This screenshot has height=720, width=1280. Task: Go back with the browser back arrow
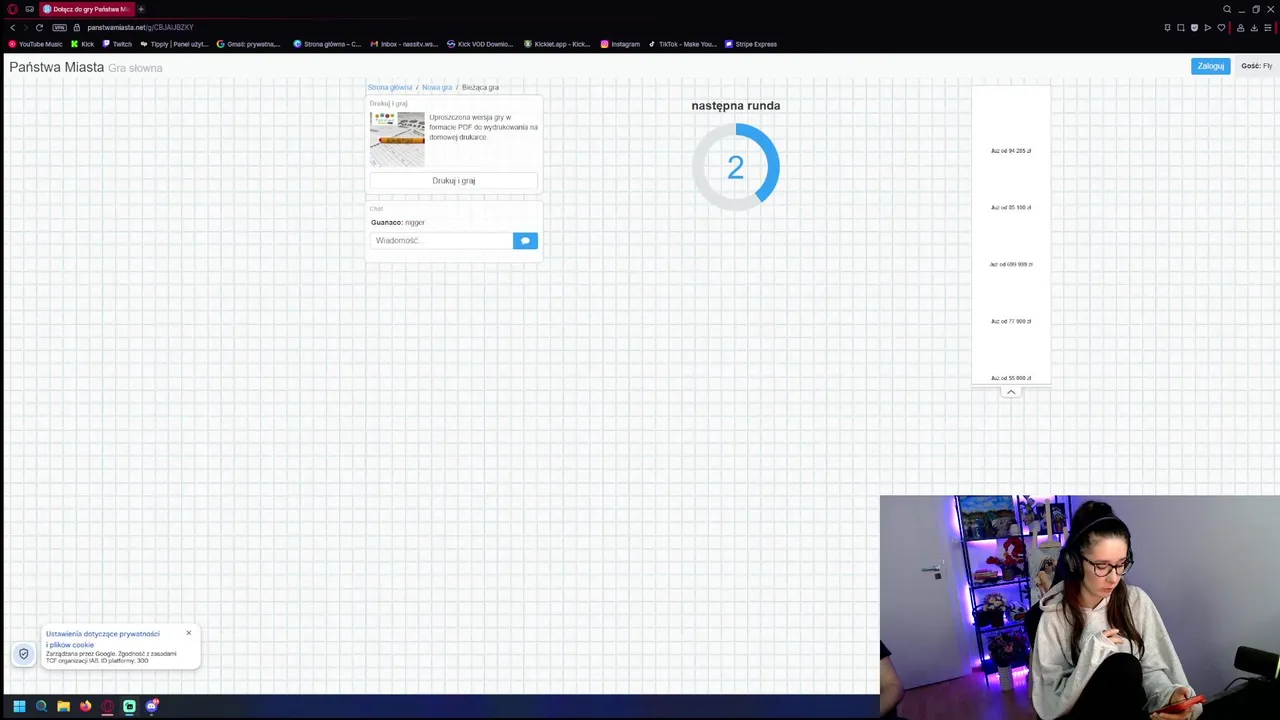[x=12, y=27]
